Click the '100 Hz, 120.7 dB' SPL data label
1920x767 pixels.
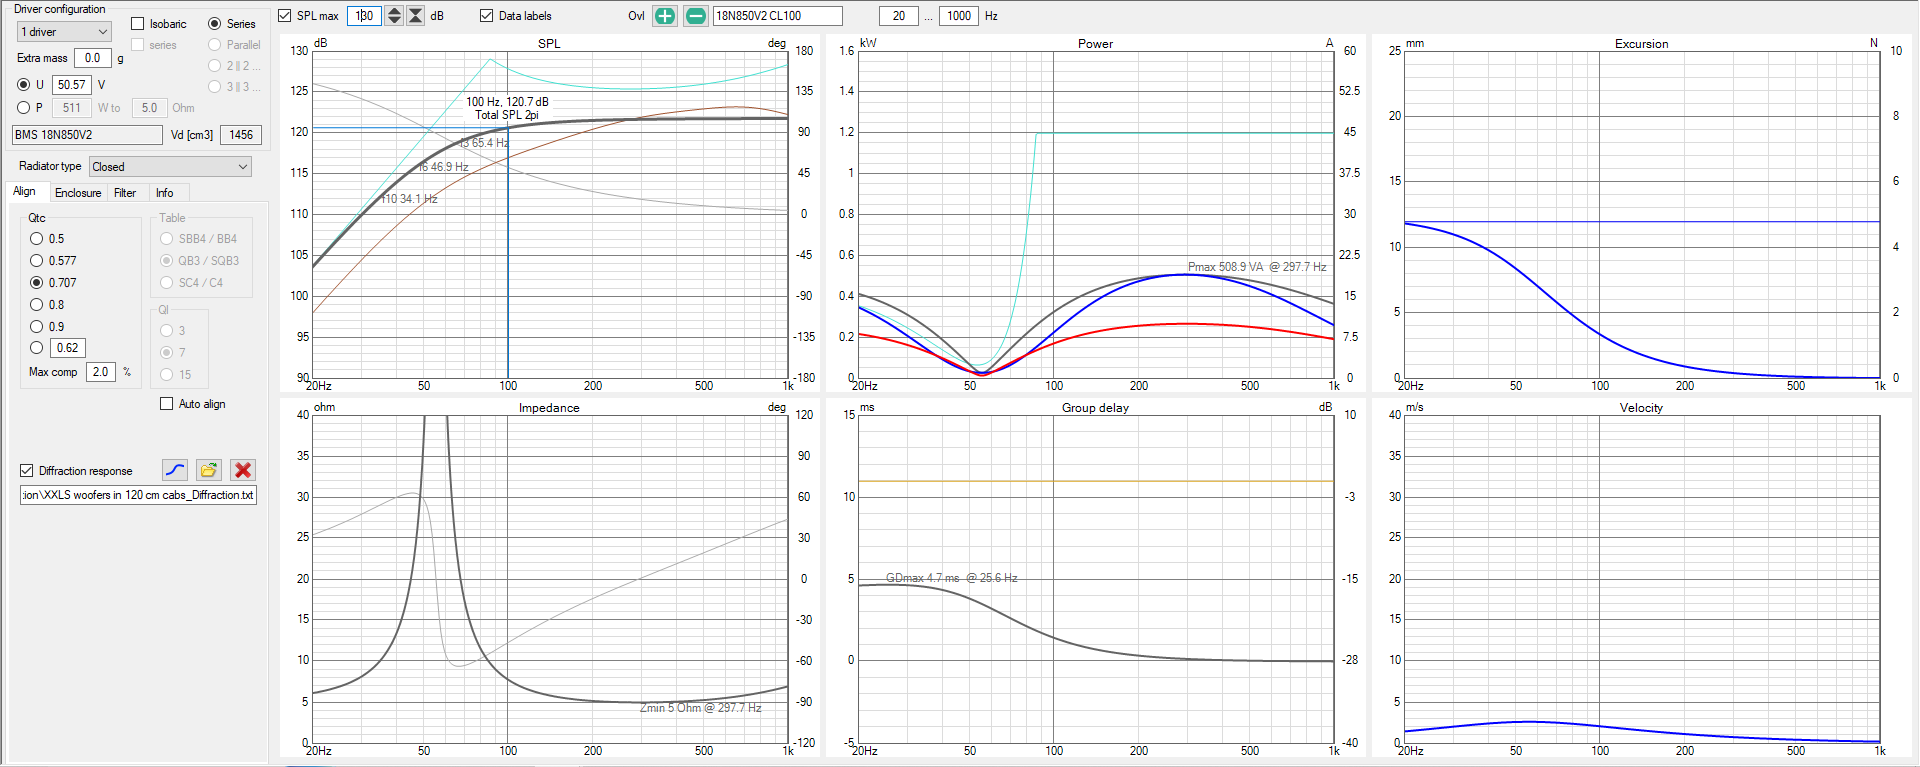click(507, 102)
